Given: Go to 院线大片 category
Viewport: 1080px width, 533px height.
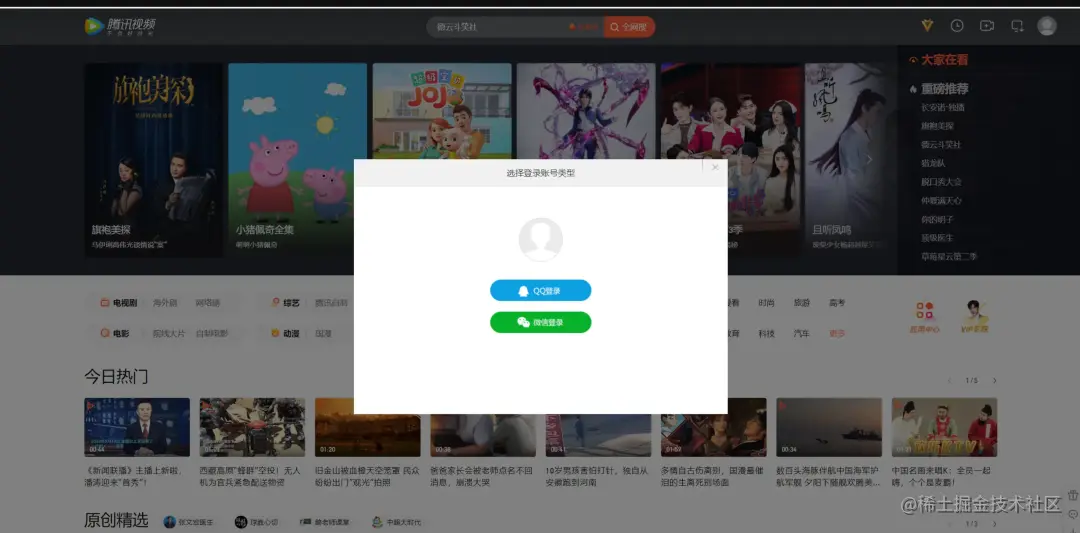Looking at the screenshot, I should 169,333.
